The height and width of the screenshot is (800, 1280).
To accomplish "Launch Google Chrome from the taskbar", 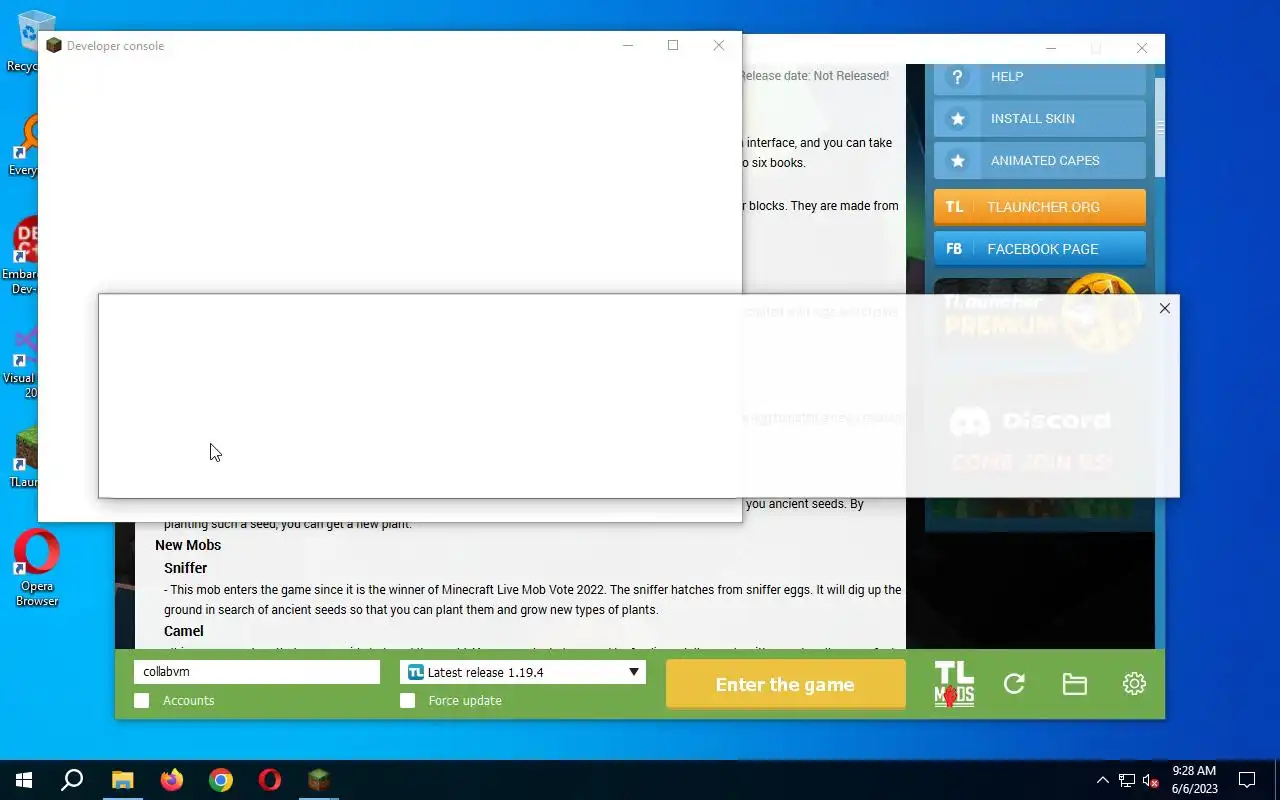I will 221,780.
